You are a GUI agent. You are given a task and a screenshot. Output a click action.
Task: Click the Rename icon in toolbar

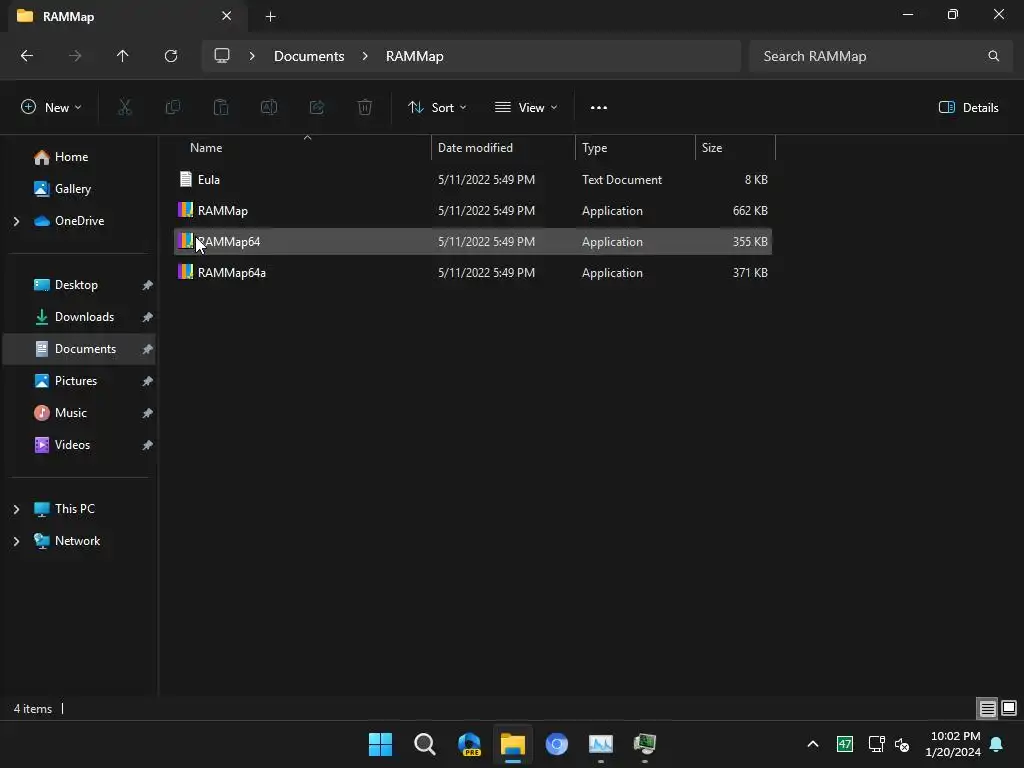click(269, 108)
